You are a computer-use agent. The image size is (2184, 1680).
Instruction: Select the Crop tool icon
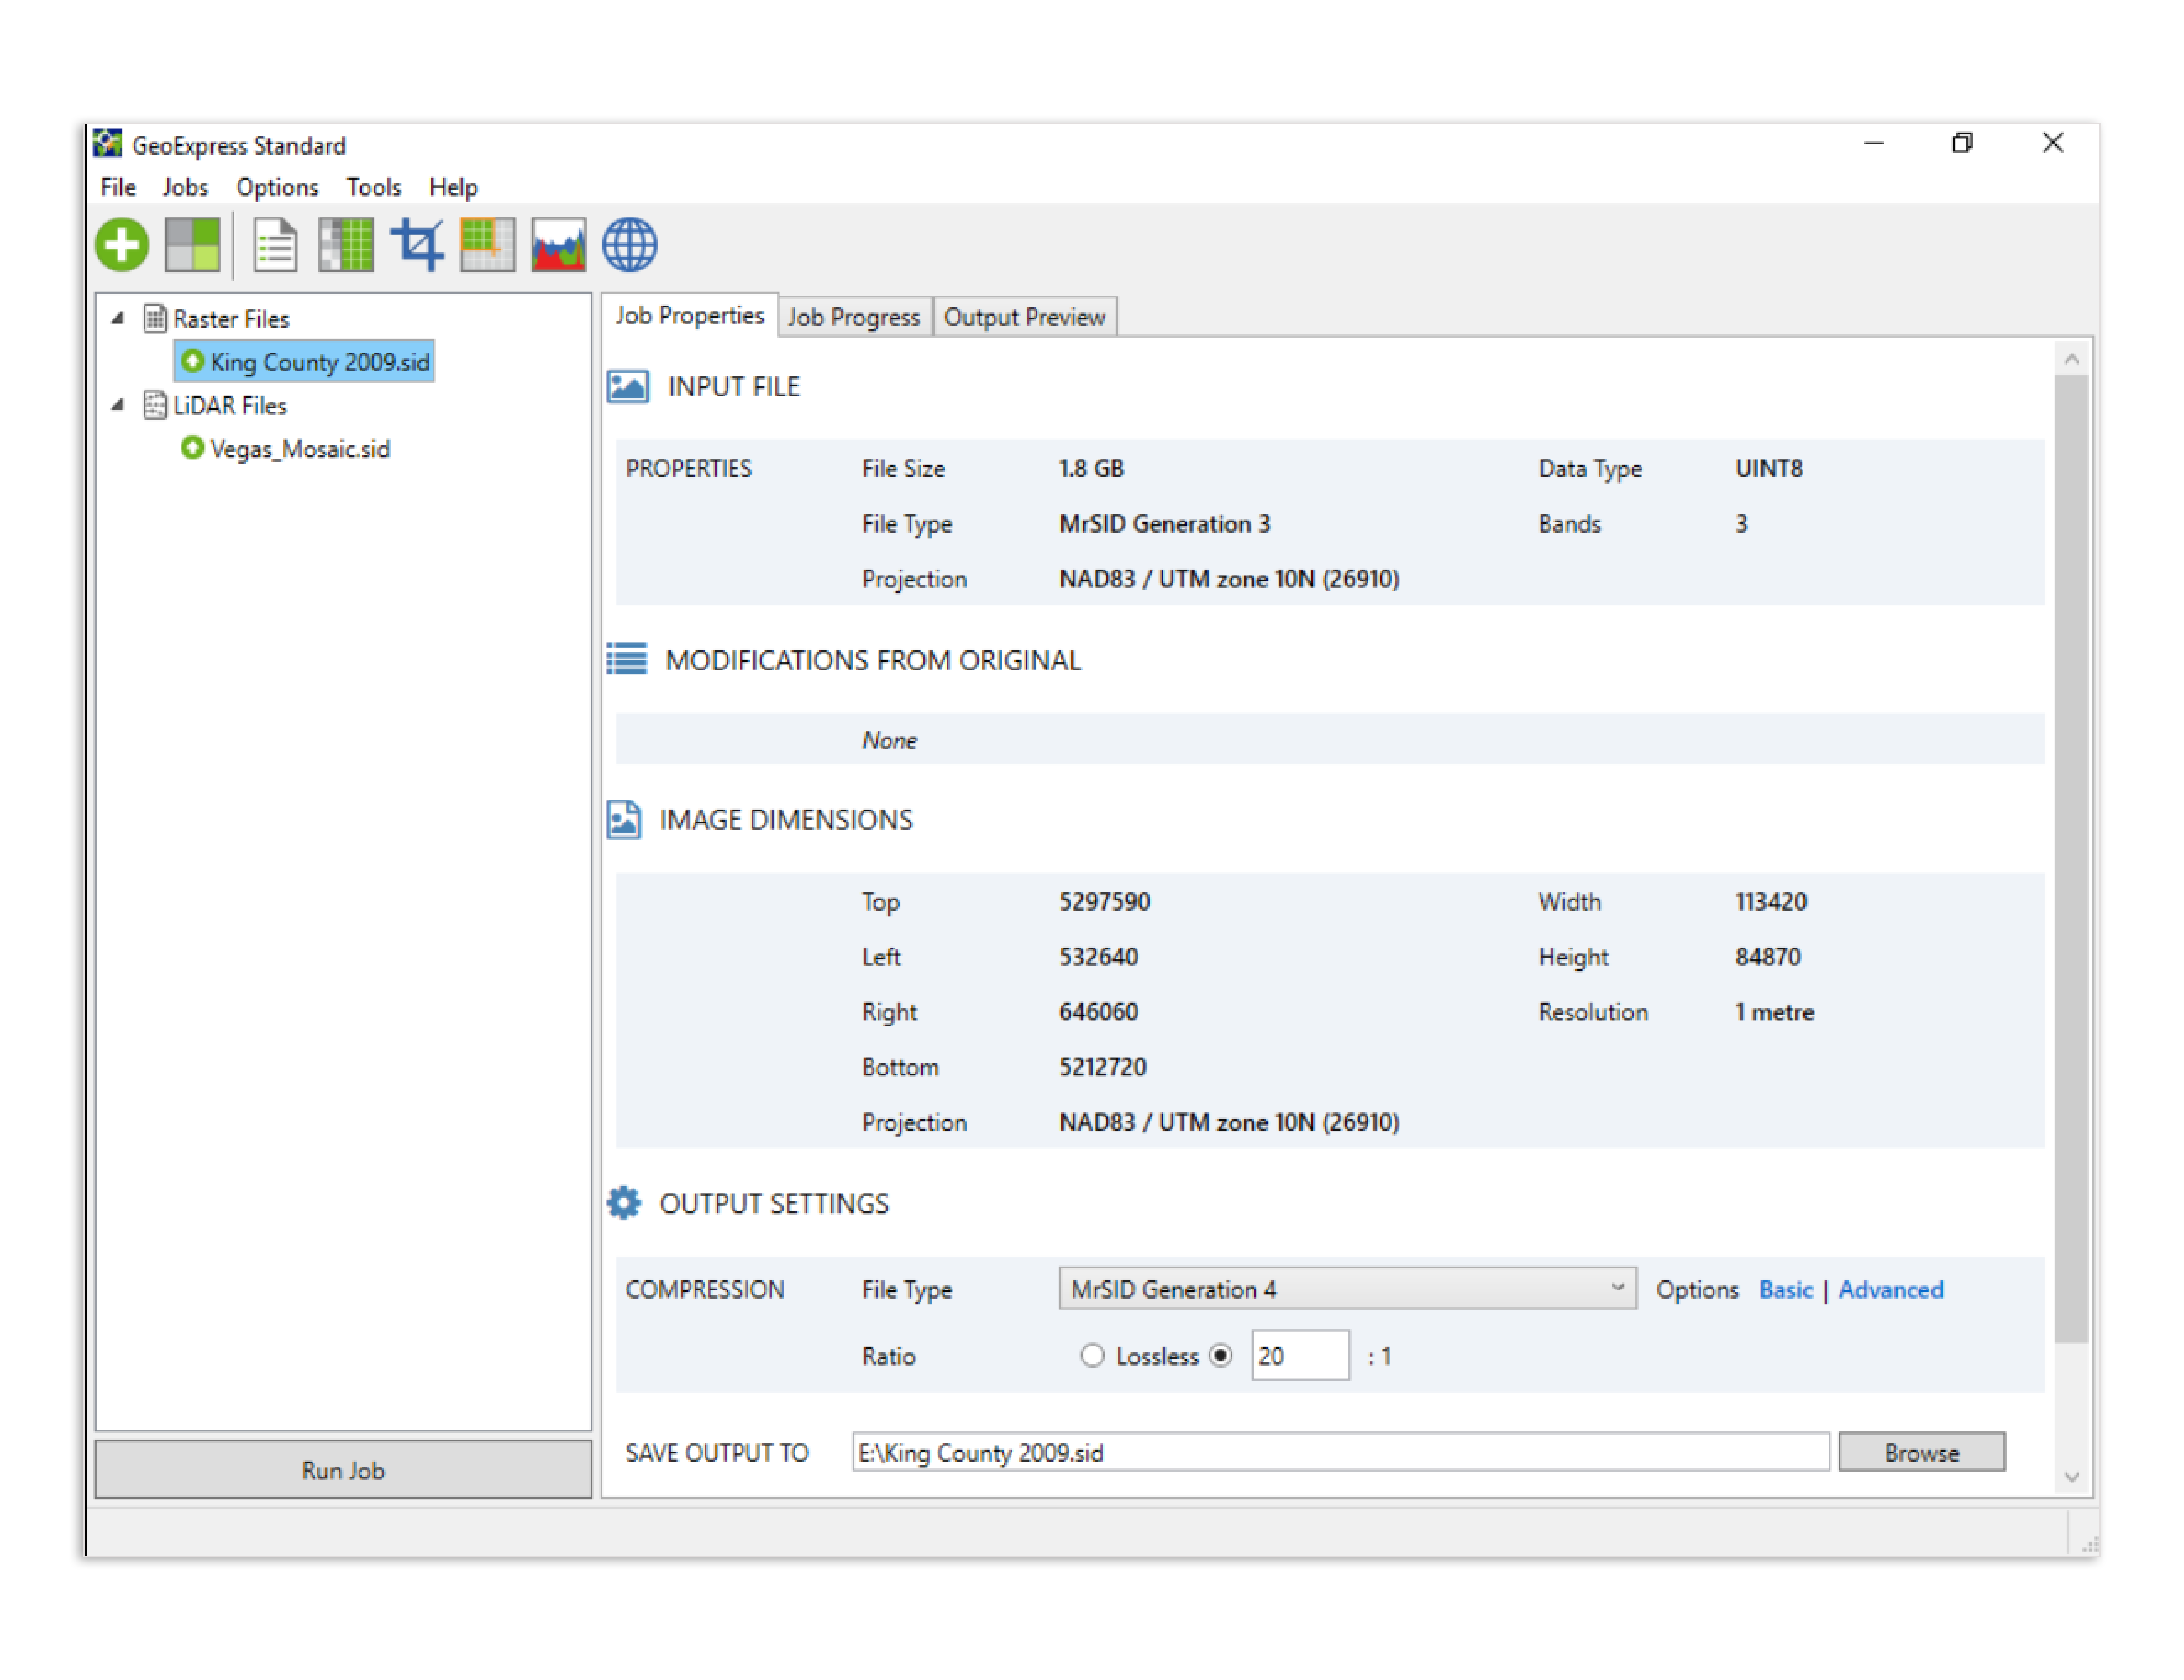(417, 245)
